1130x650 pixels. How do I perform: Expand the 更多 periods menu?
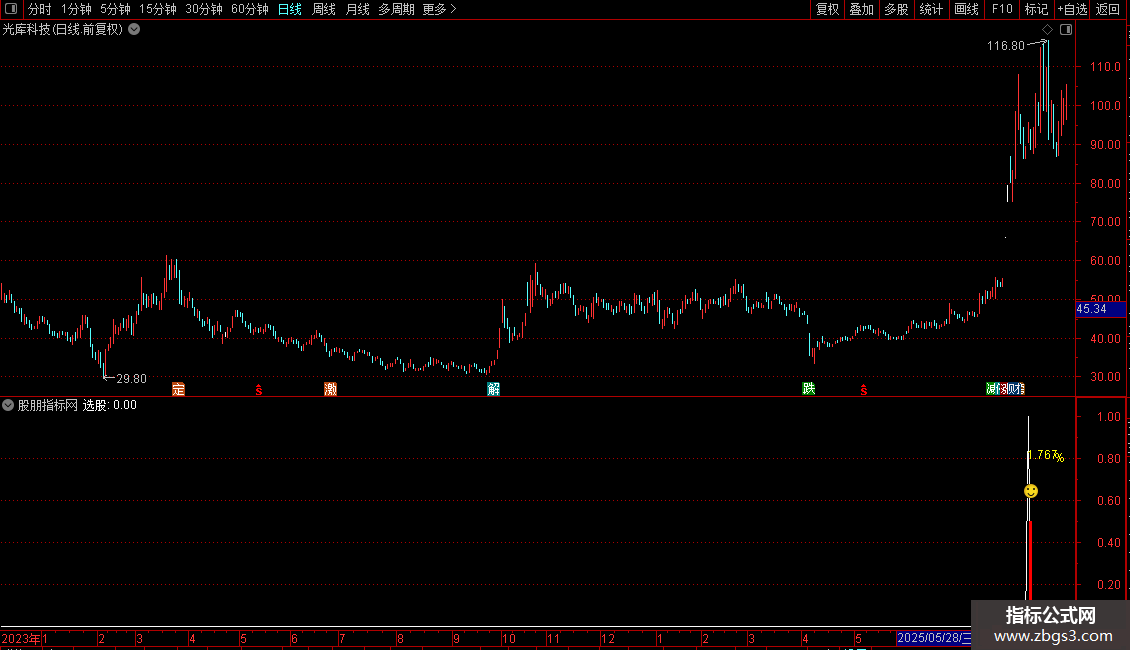pos(439,9)
